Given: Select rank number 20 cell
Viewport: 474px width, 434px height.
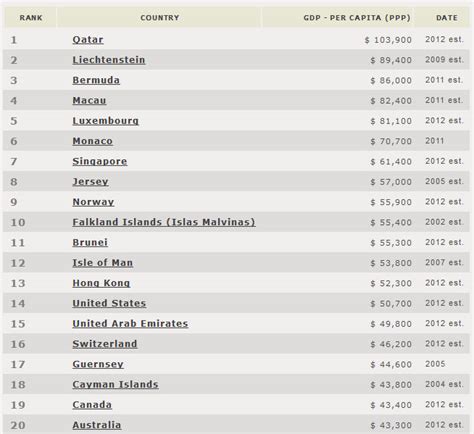Looking at the screenshot, I should pyautogui.click(x=18, y=425).
